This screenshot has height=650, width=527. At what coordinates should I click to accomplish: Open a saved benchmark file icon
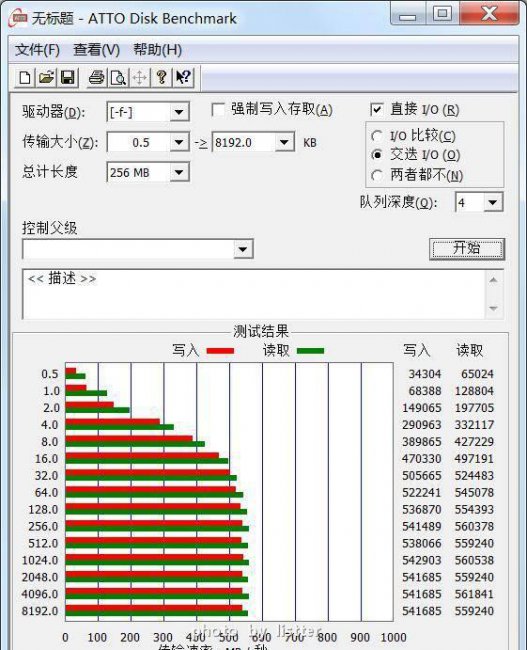pyautogui.click(x=46, y=78)
